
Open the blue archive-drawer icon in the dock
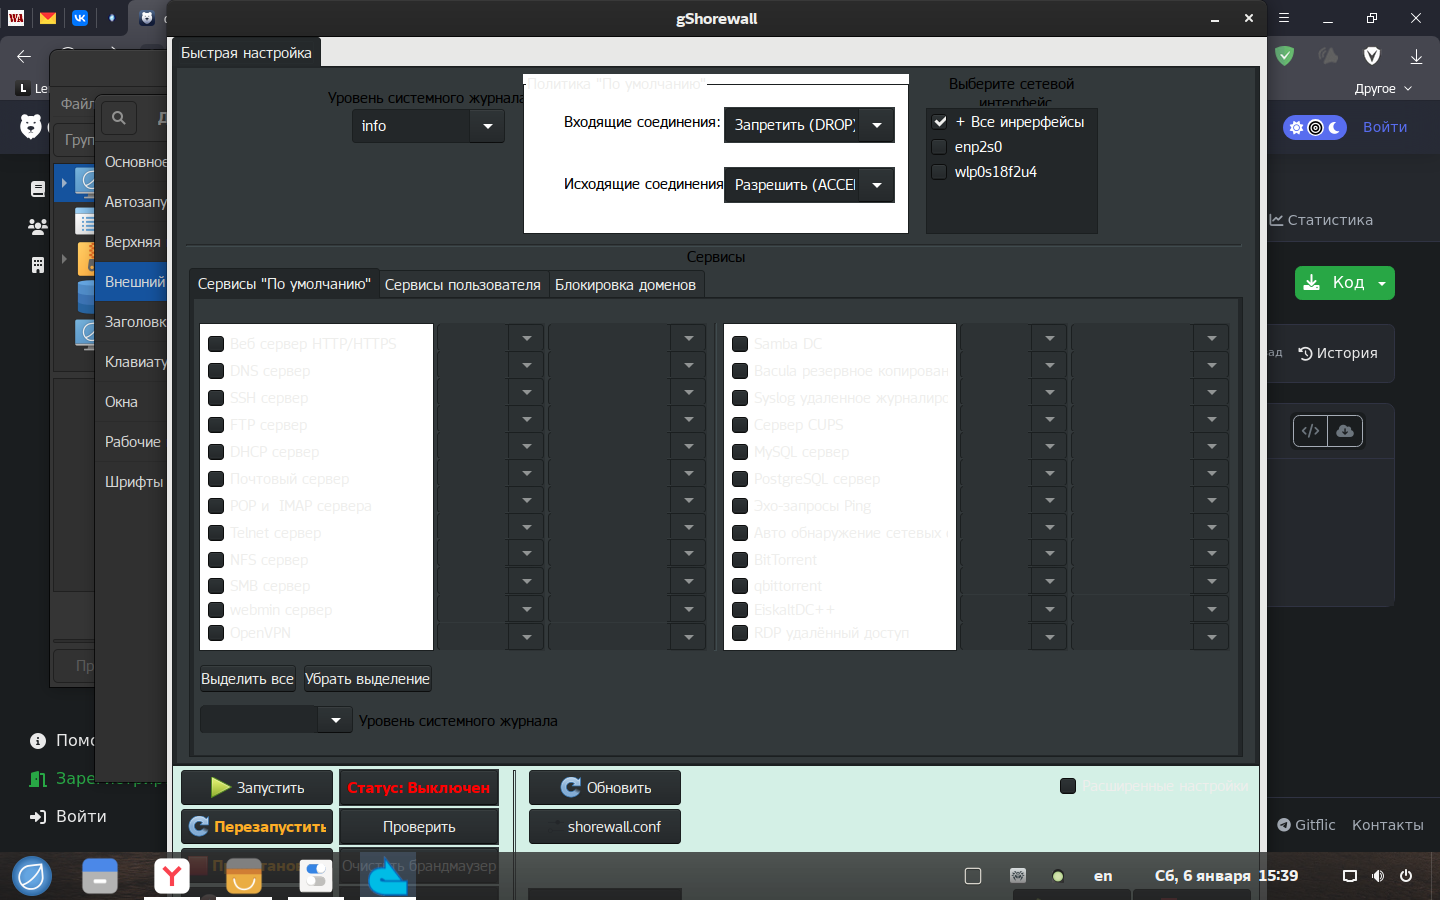pos(100,876)
